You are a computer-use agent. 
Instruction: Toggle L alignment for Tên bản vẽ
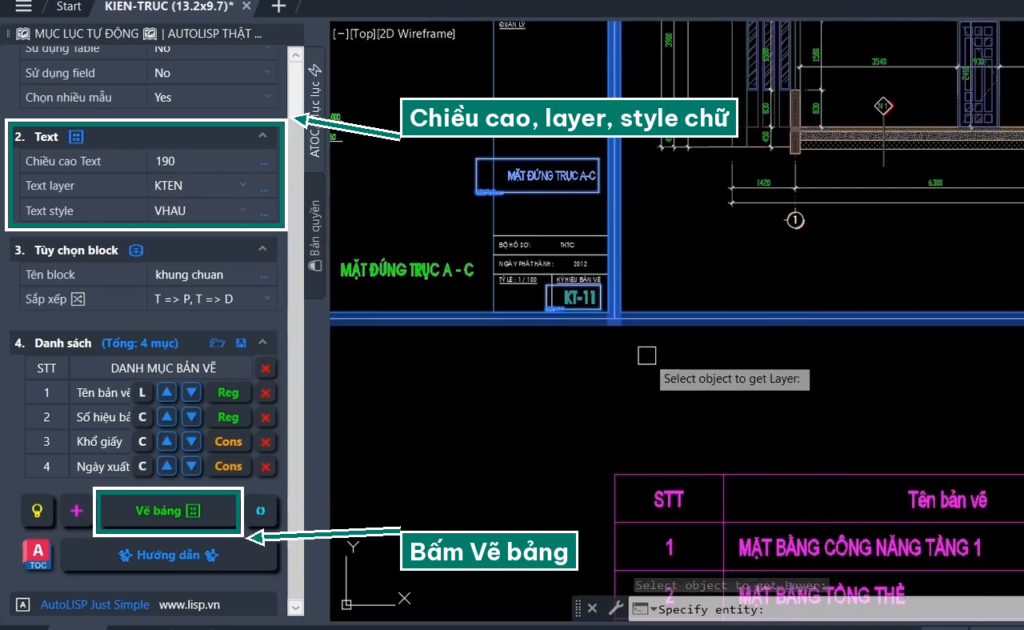142,392
